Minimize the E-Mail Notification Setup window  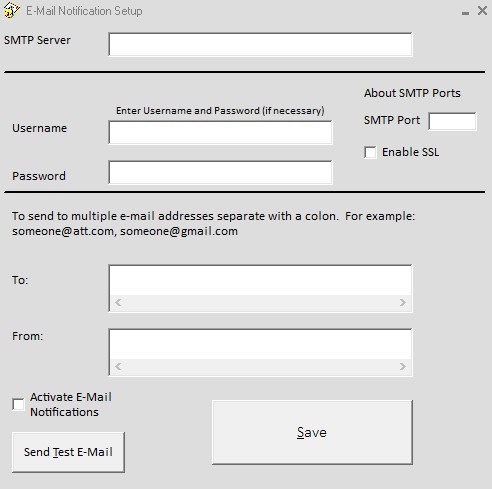point(465,13)
